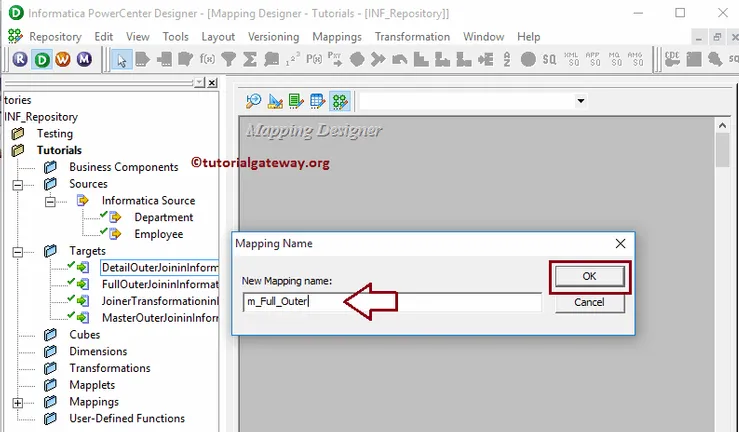Open the Repository menu
The image size is (739, 432).
click(55, 37)
